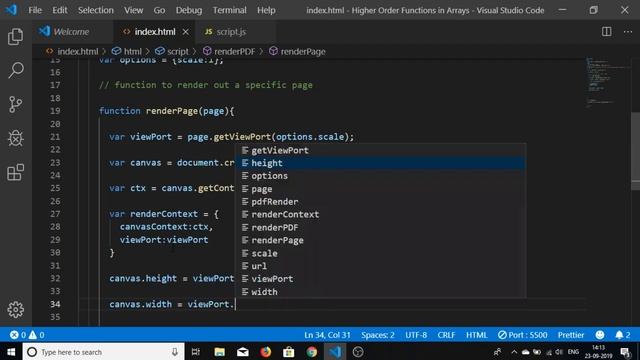
Task: Open the File menu
Action: click(x=35, y=10)
